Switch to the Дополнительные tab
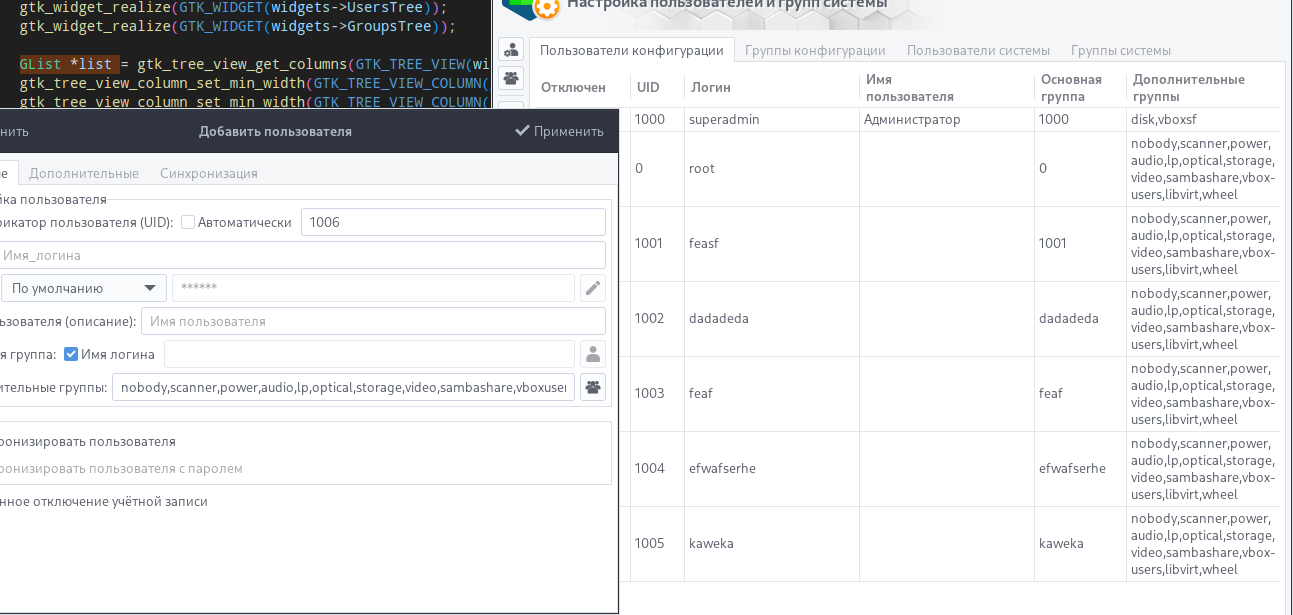The image size is (1293, 615). click(x=84, y=173)
